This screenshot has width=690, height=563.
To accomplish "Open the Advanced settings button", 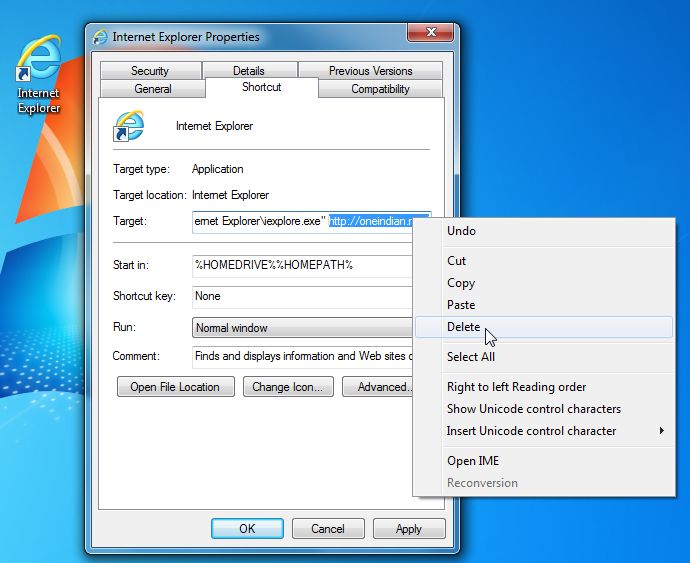I will pyautogui.click(x=378, y=387).
